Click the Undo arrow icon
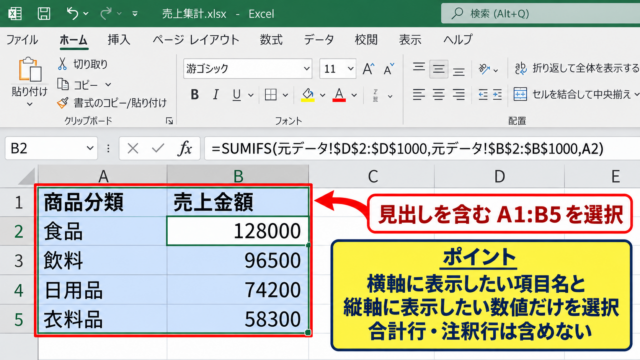This screenshot has height=360, width=640. 72,13
